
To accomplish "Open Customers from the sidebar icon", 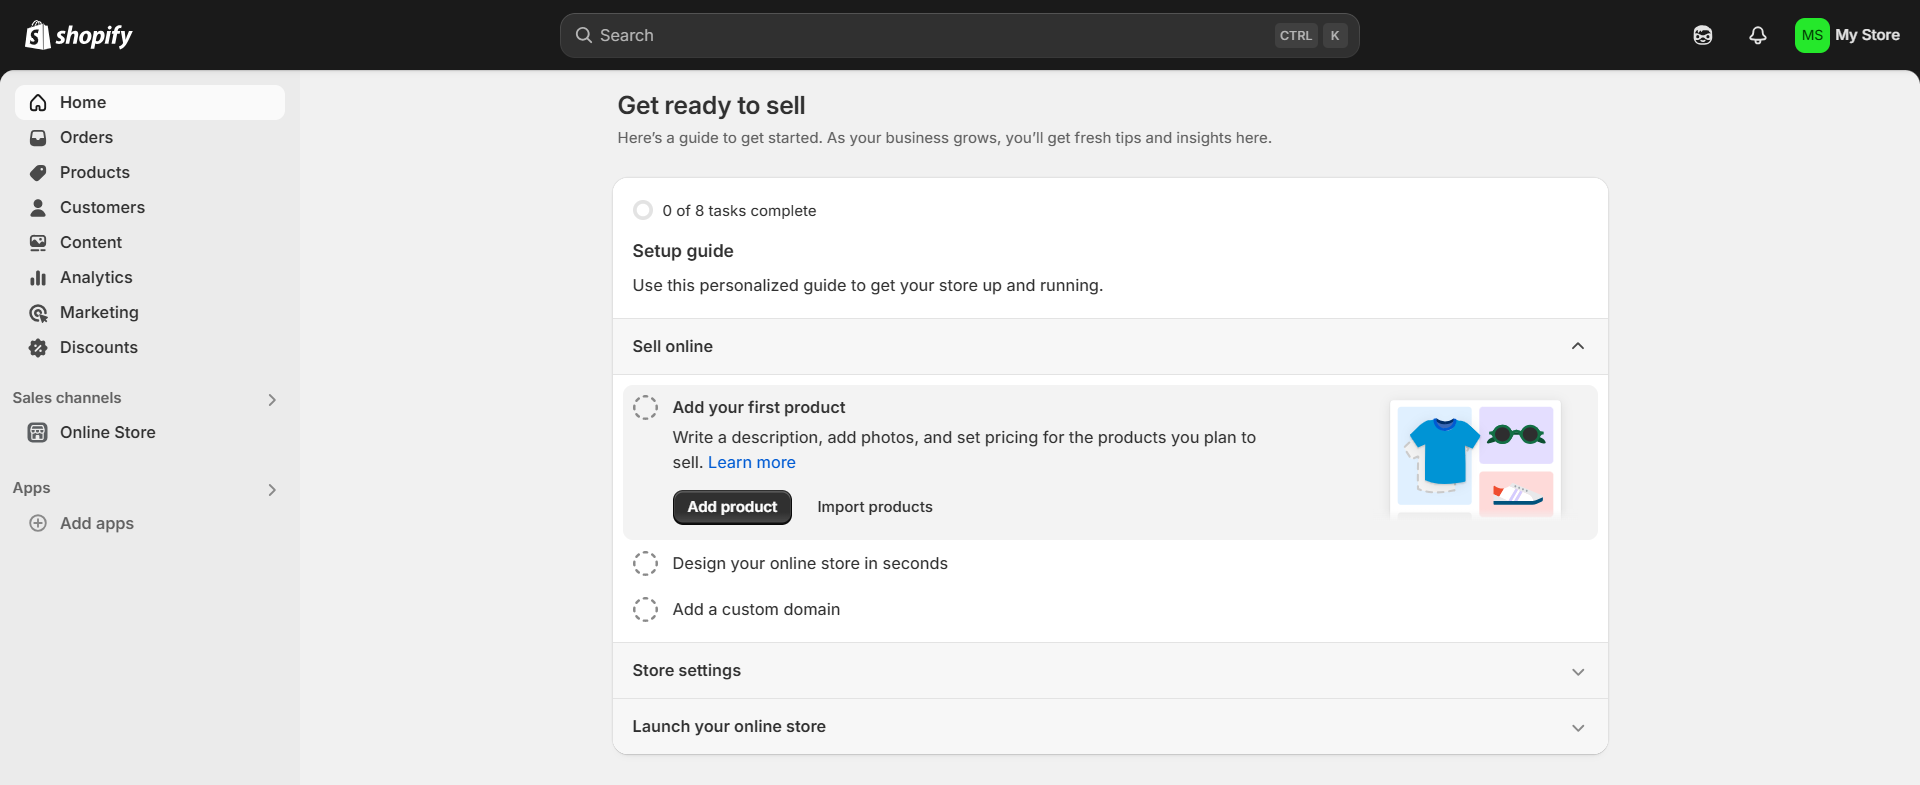I will point(37,207).
